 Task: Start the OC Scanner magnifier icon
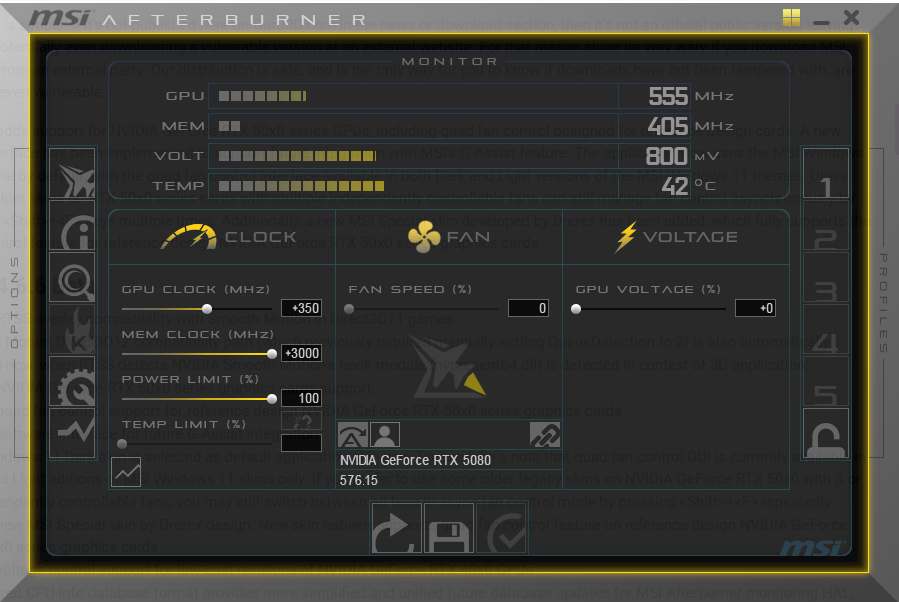pyautogui.click(x=73, y=276)
